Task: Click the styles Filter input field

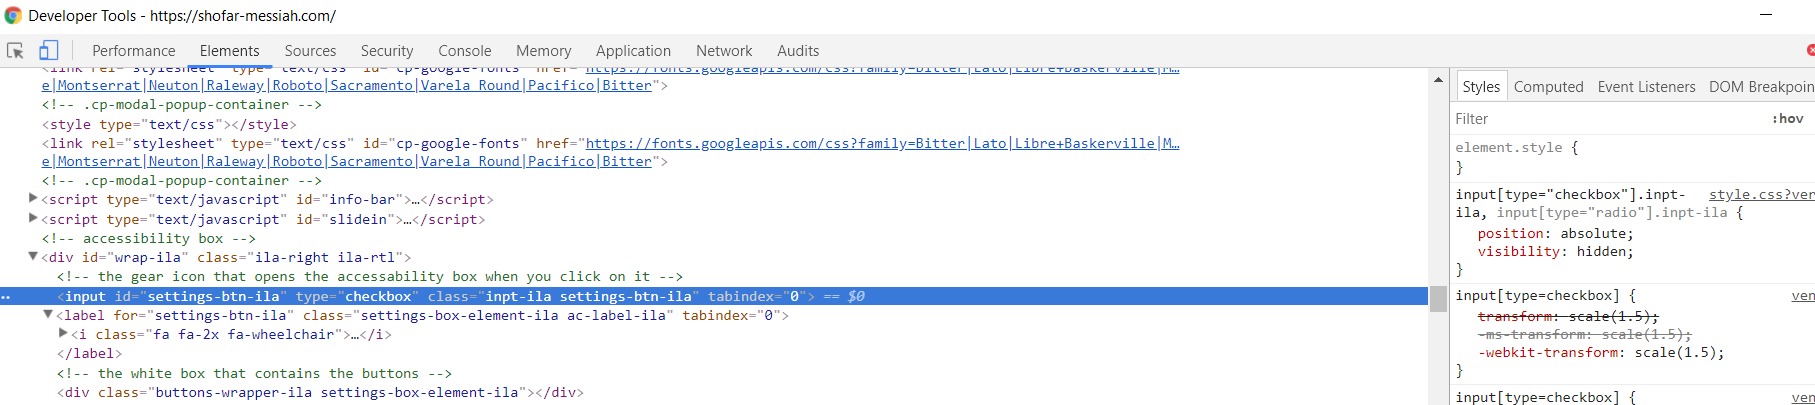Action: pyautogui.click(x=1610, y=118)
